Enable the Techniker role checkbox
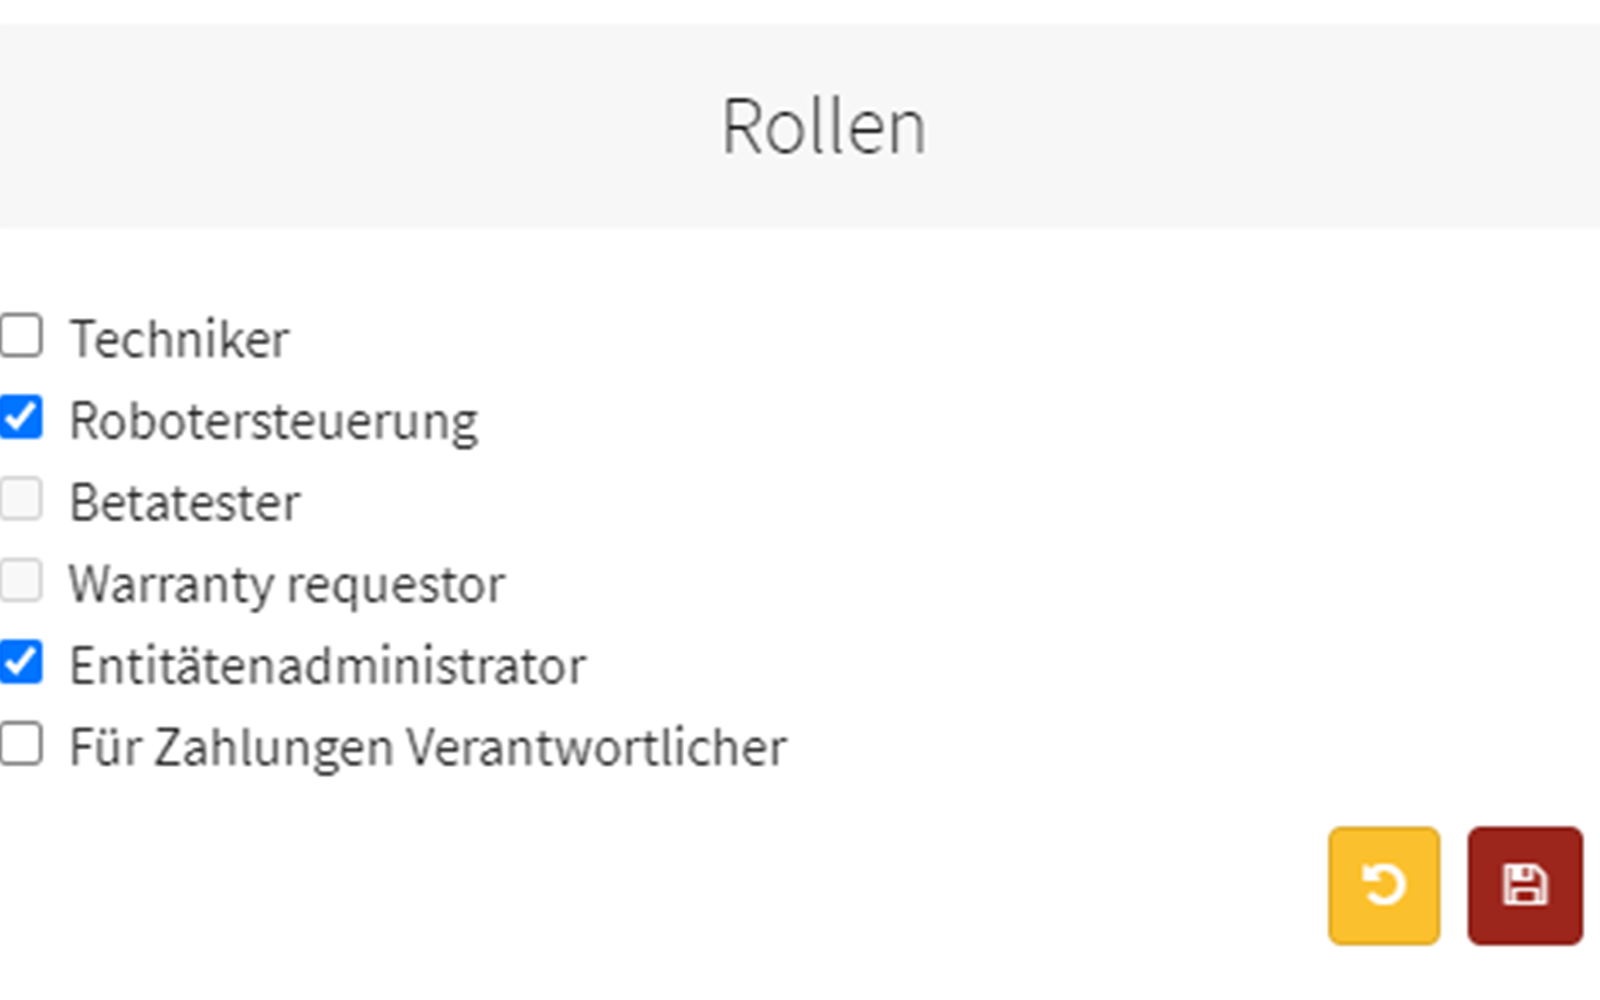This screenshot has height=1000, width=1600. (x=21, y=336)
